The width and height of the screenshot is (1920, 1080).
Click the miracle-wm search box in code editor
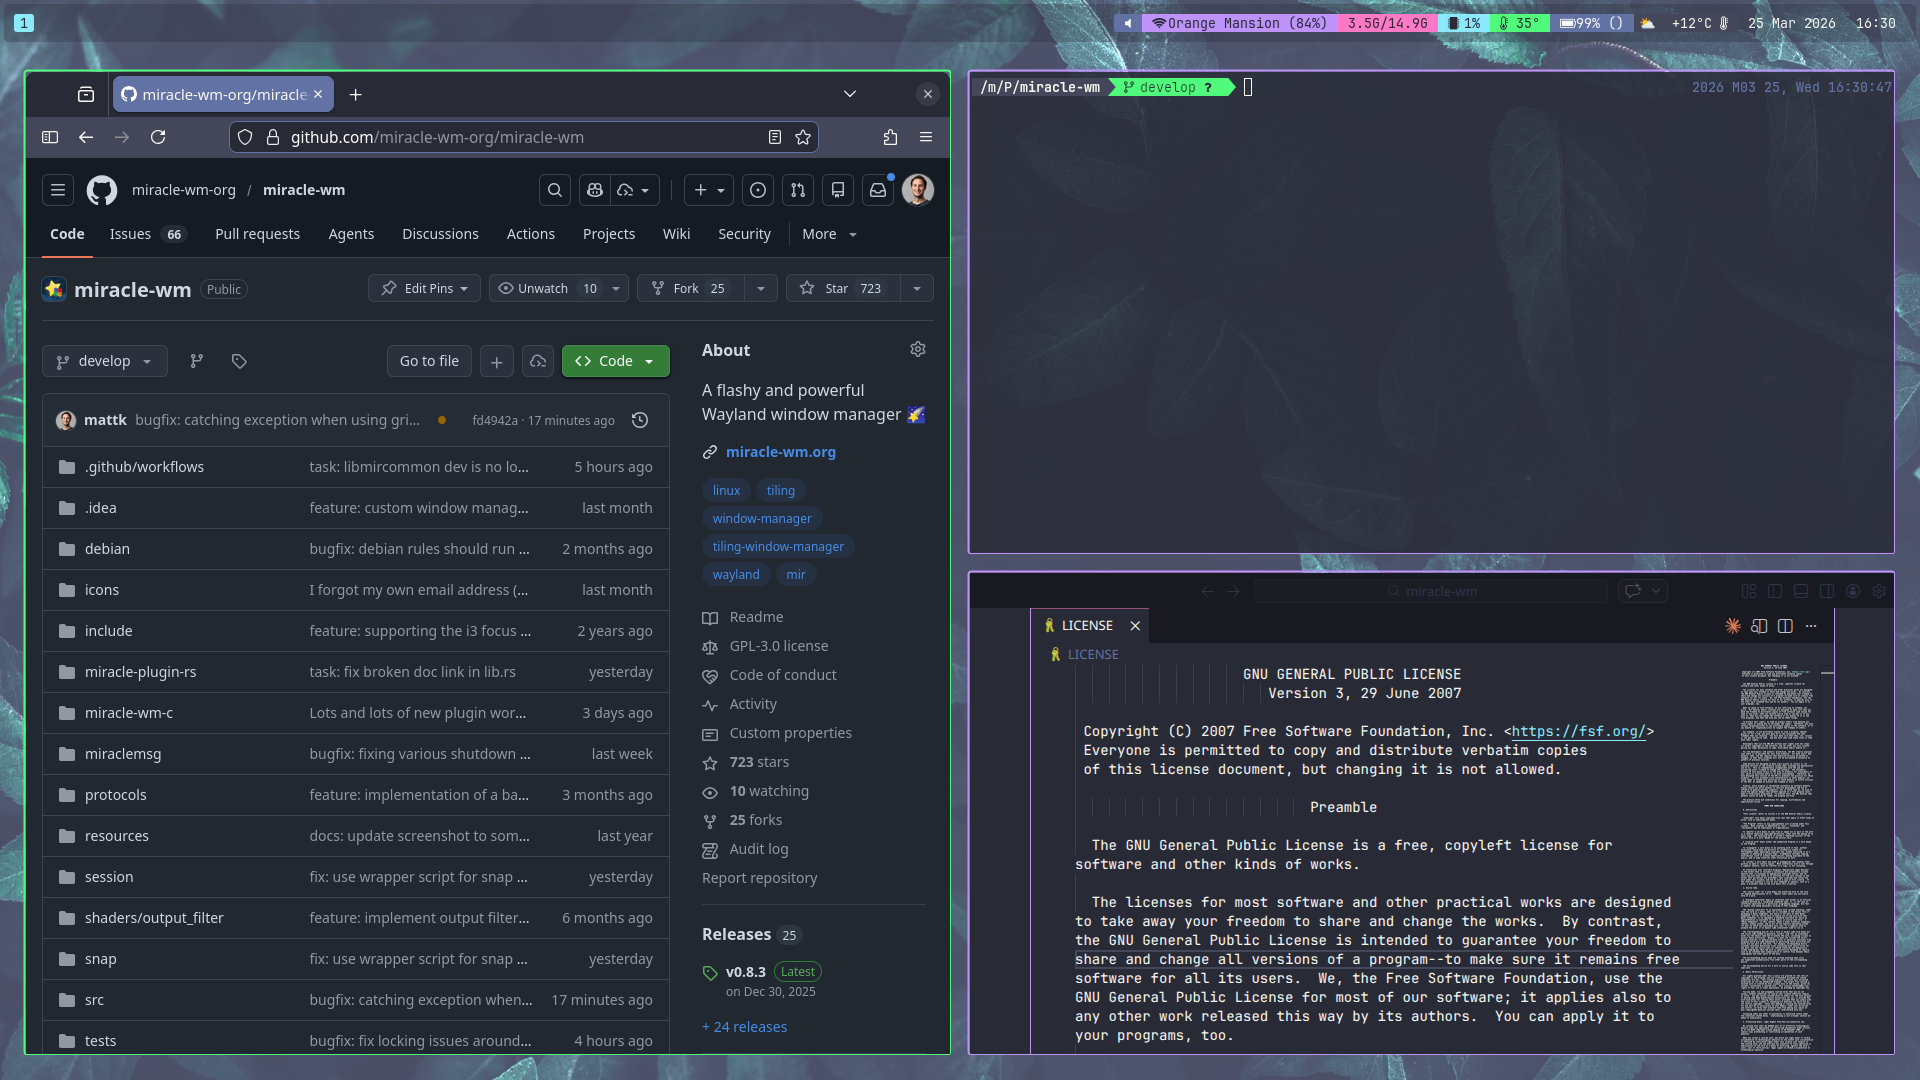click(1431, 591)
